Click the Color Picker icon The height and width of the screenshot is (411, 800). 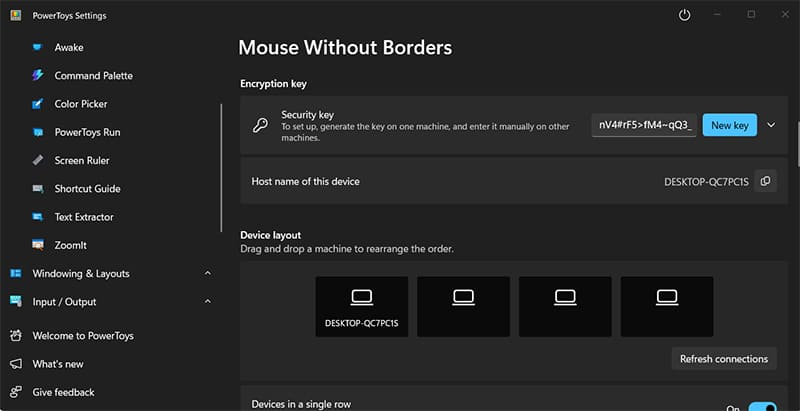tap(38, 104)
